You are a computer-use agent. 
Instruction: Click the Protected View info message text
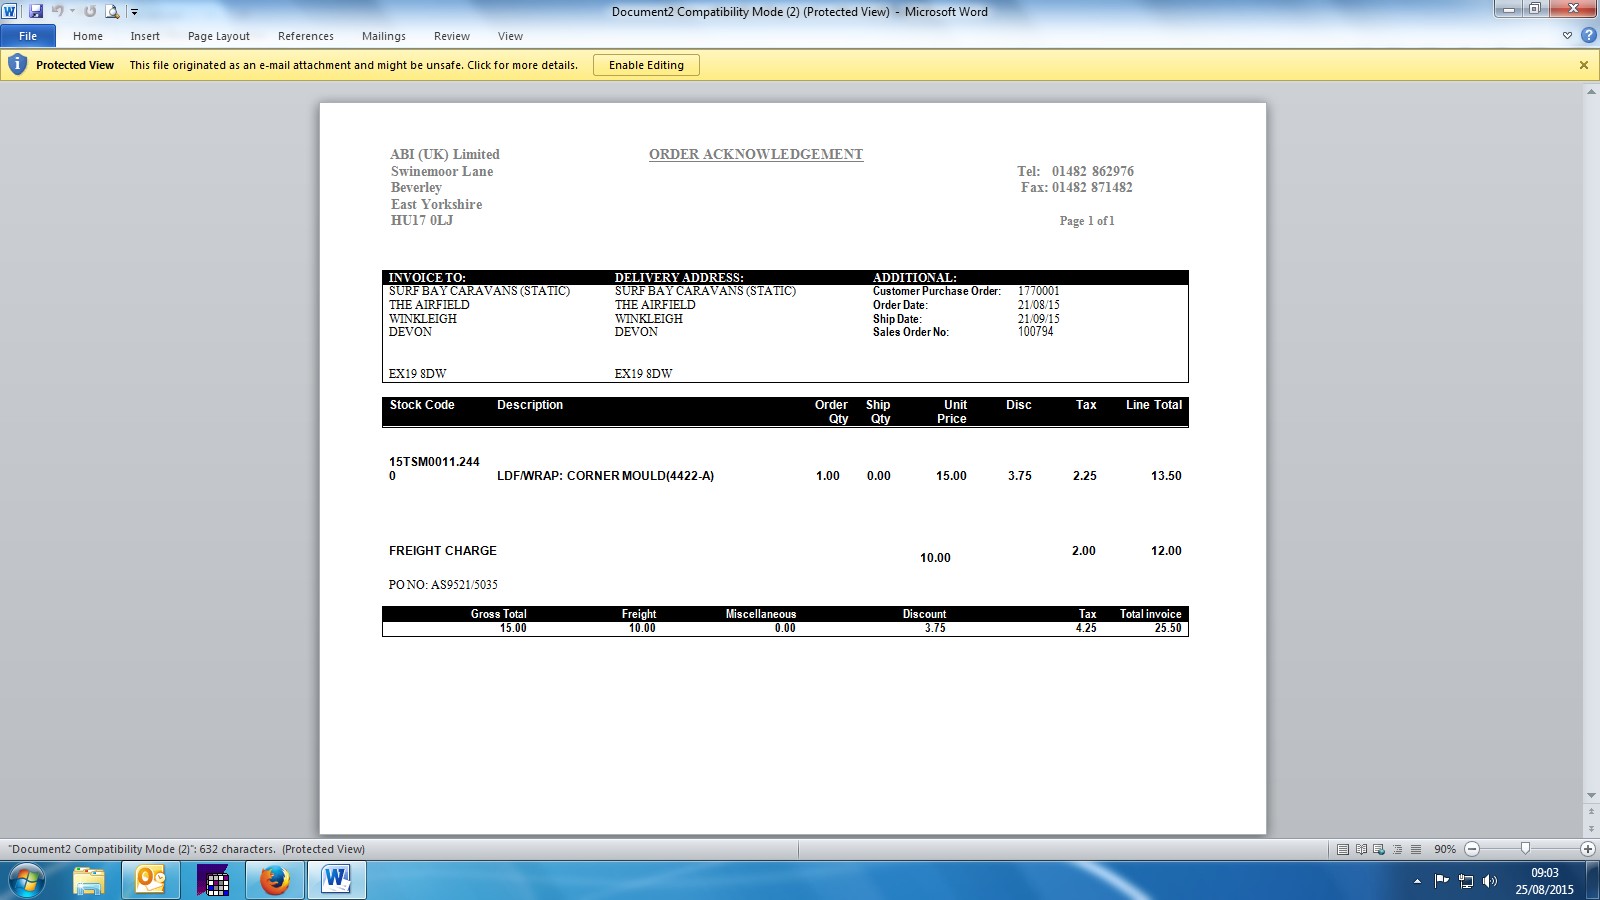[x=354, y=65]
